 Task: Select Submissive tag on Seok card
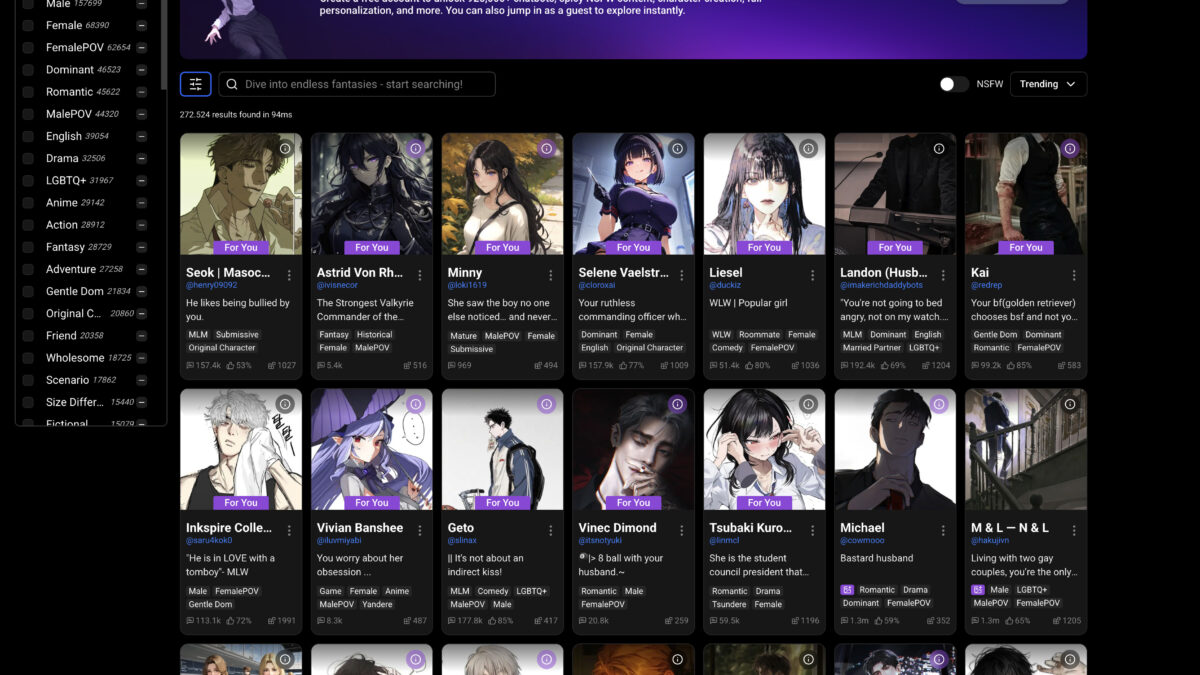[237, 335]
